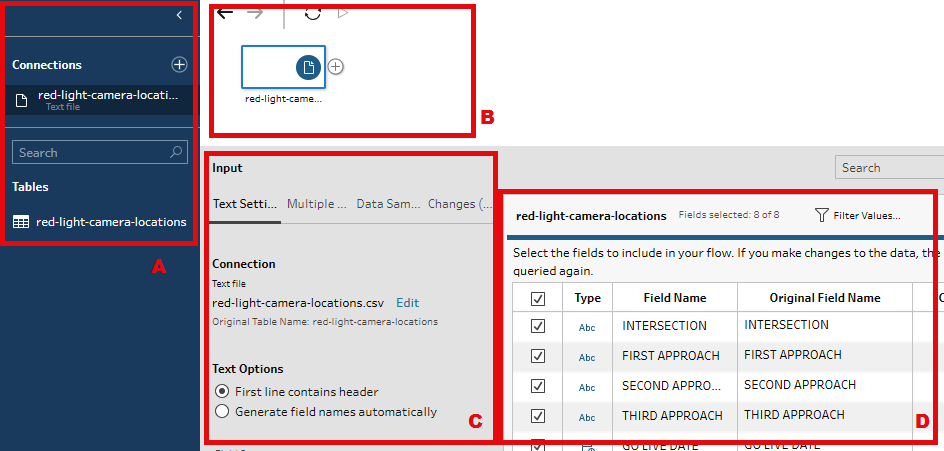The height and width of the screenshot is (451, 944).
Task: Click plus icon next to input step
Action: tap(336, 67)
